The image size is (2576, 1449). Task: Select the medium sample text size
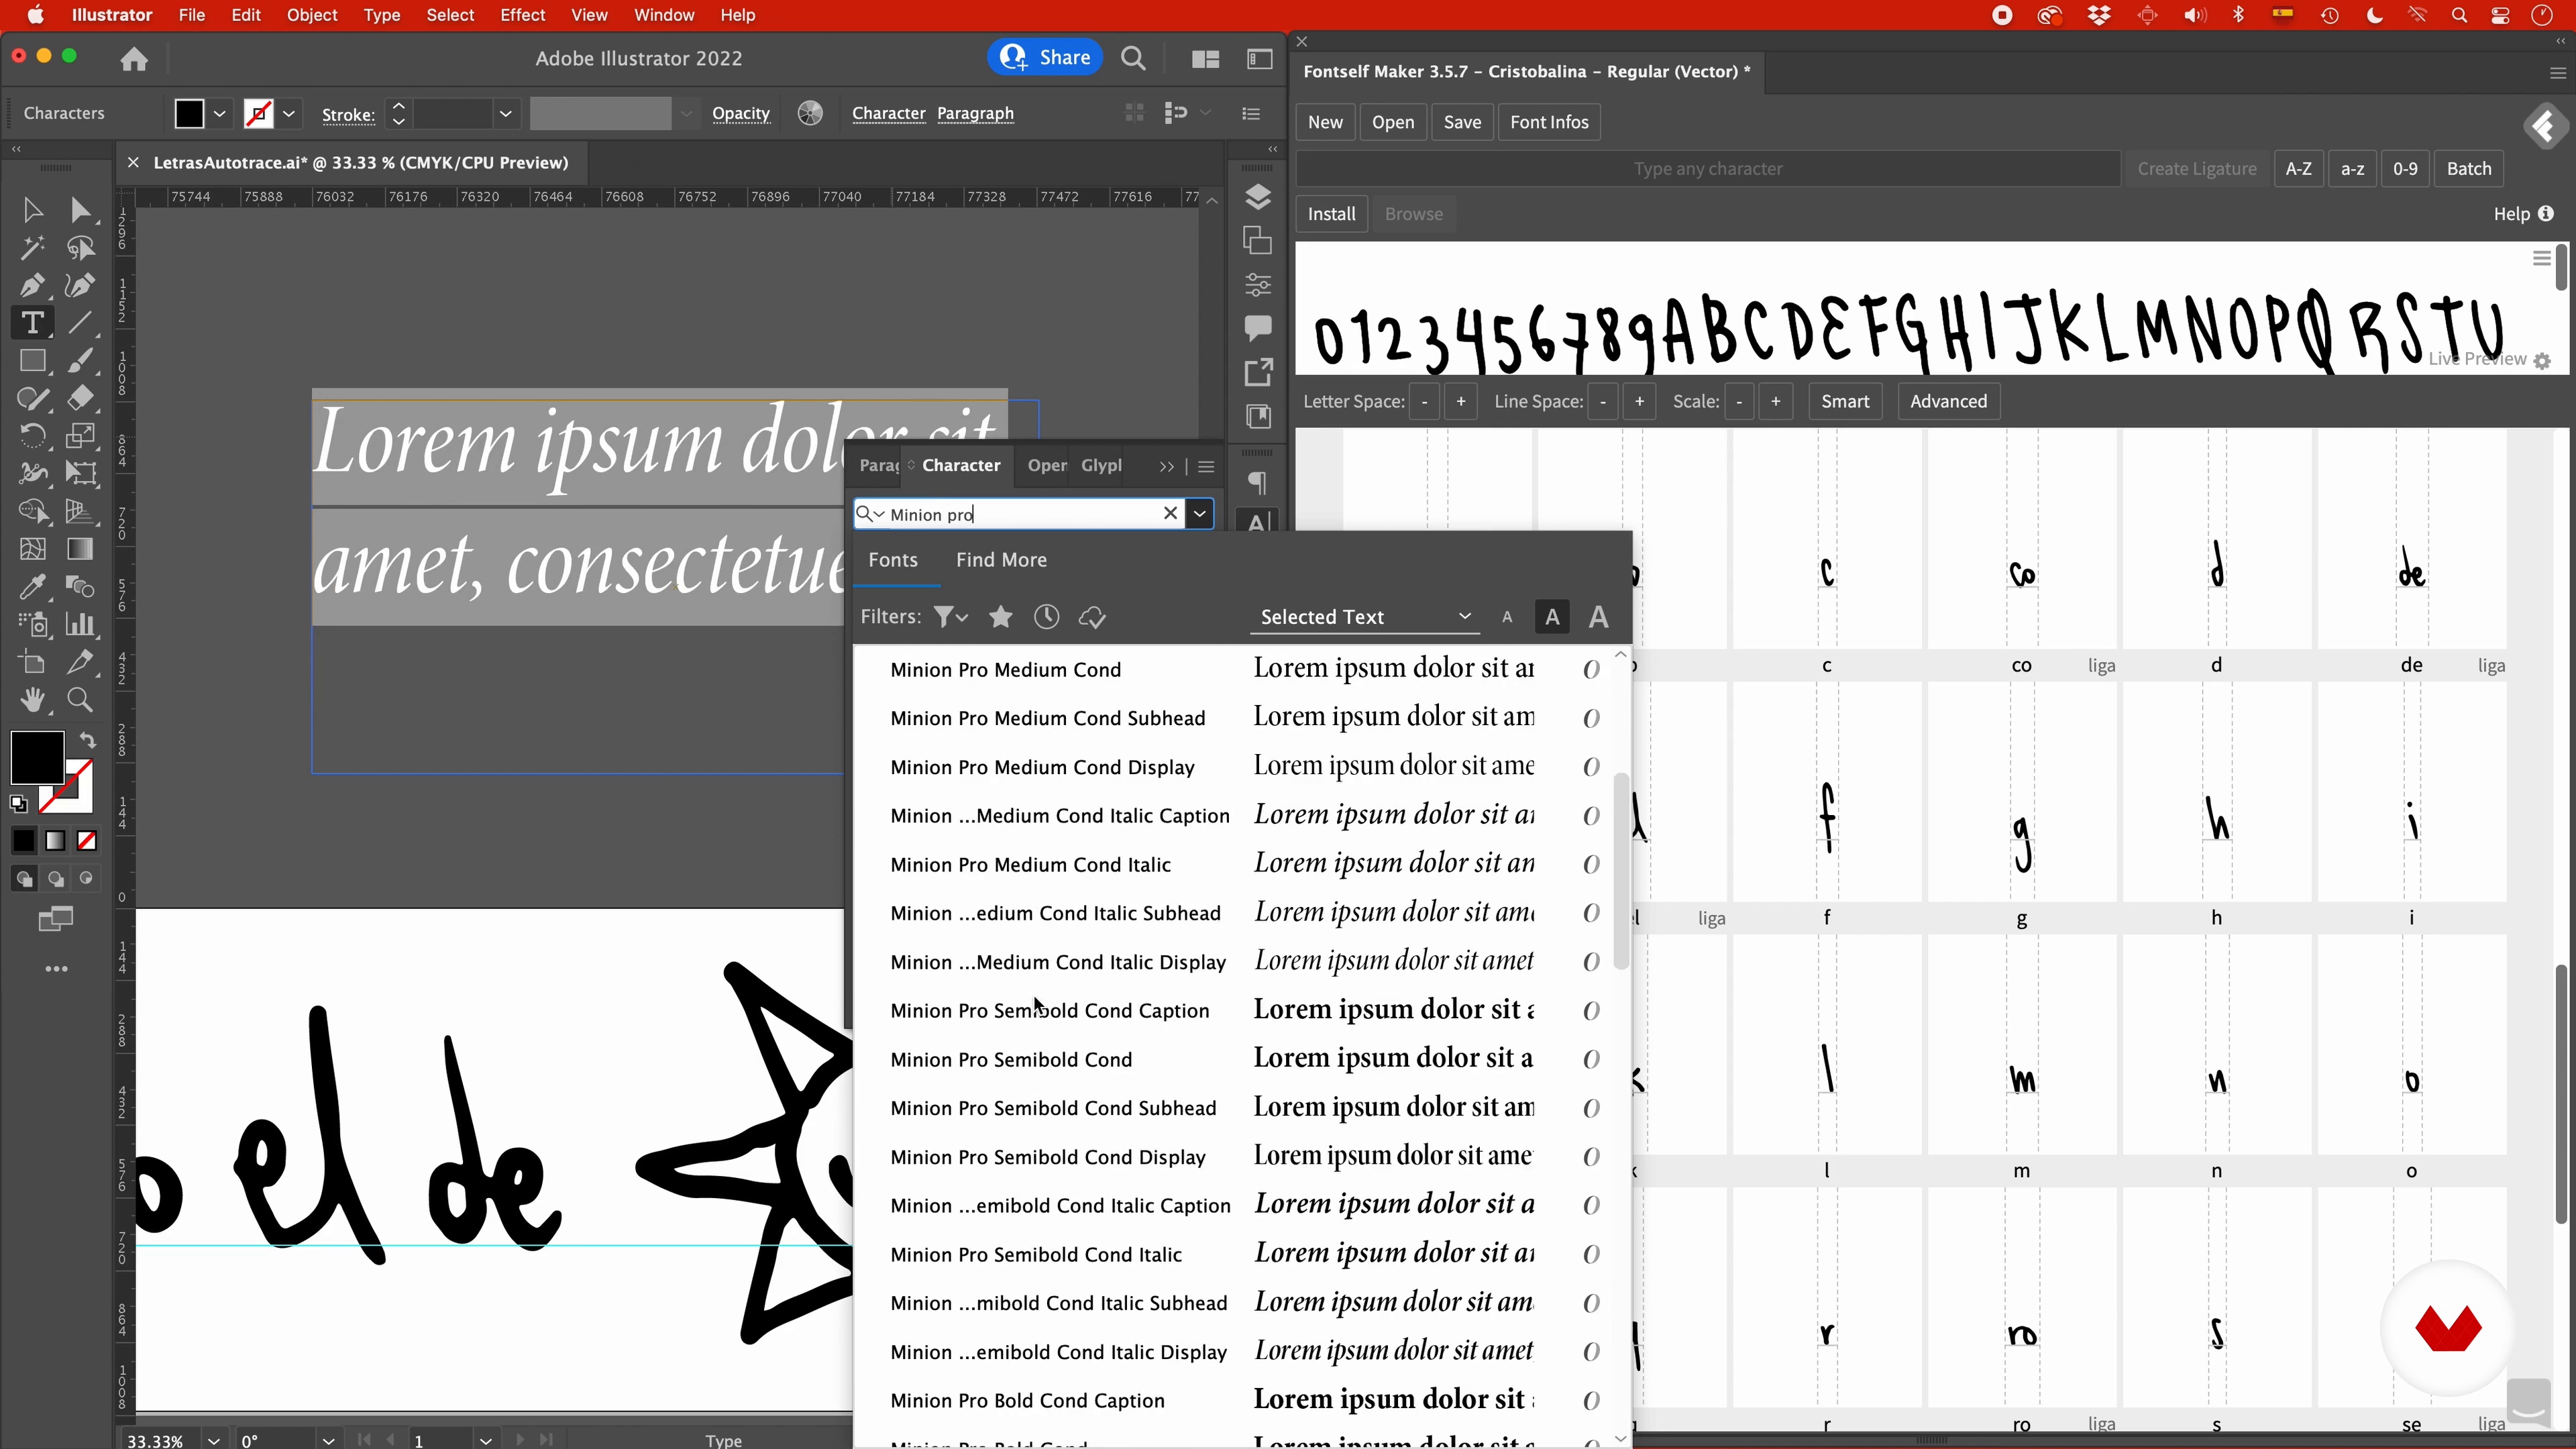[x=1552, y=617]
